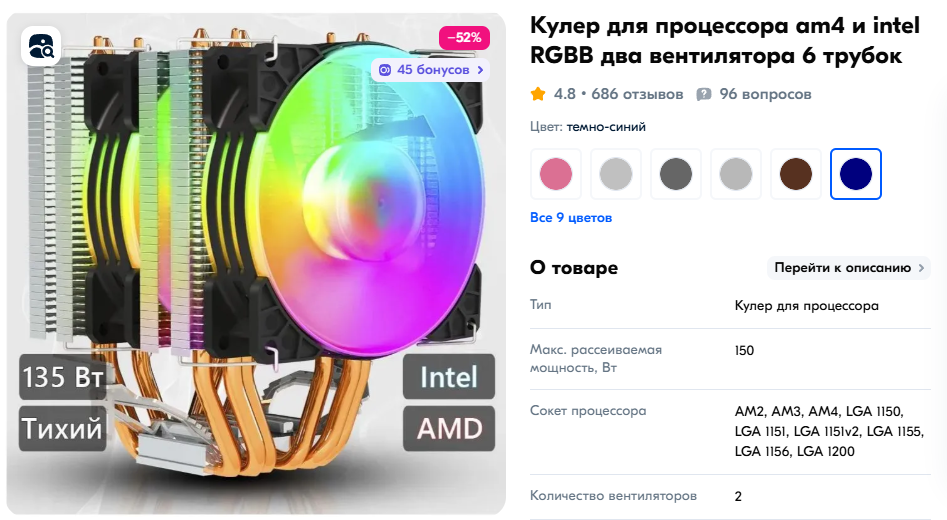Pick the brown color swatch
The height and width of the screenshot is (520, 947).
(796, 174)
